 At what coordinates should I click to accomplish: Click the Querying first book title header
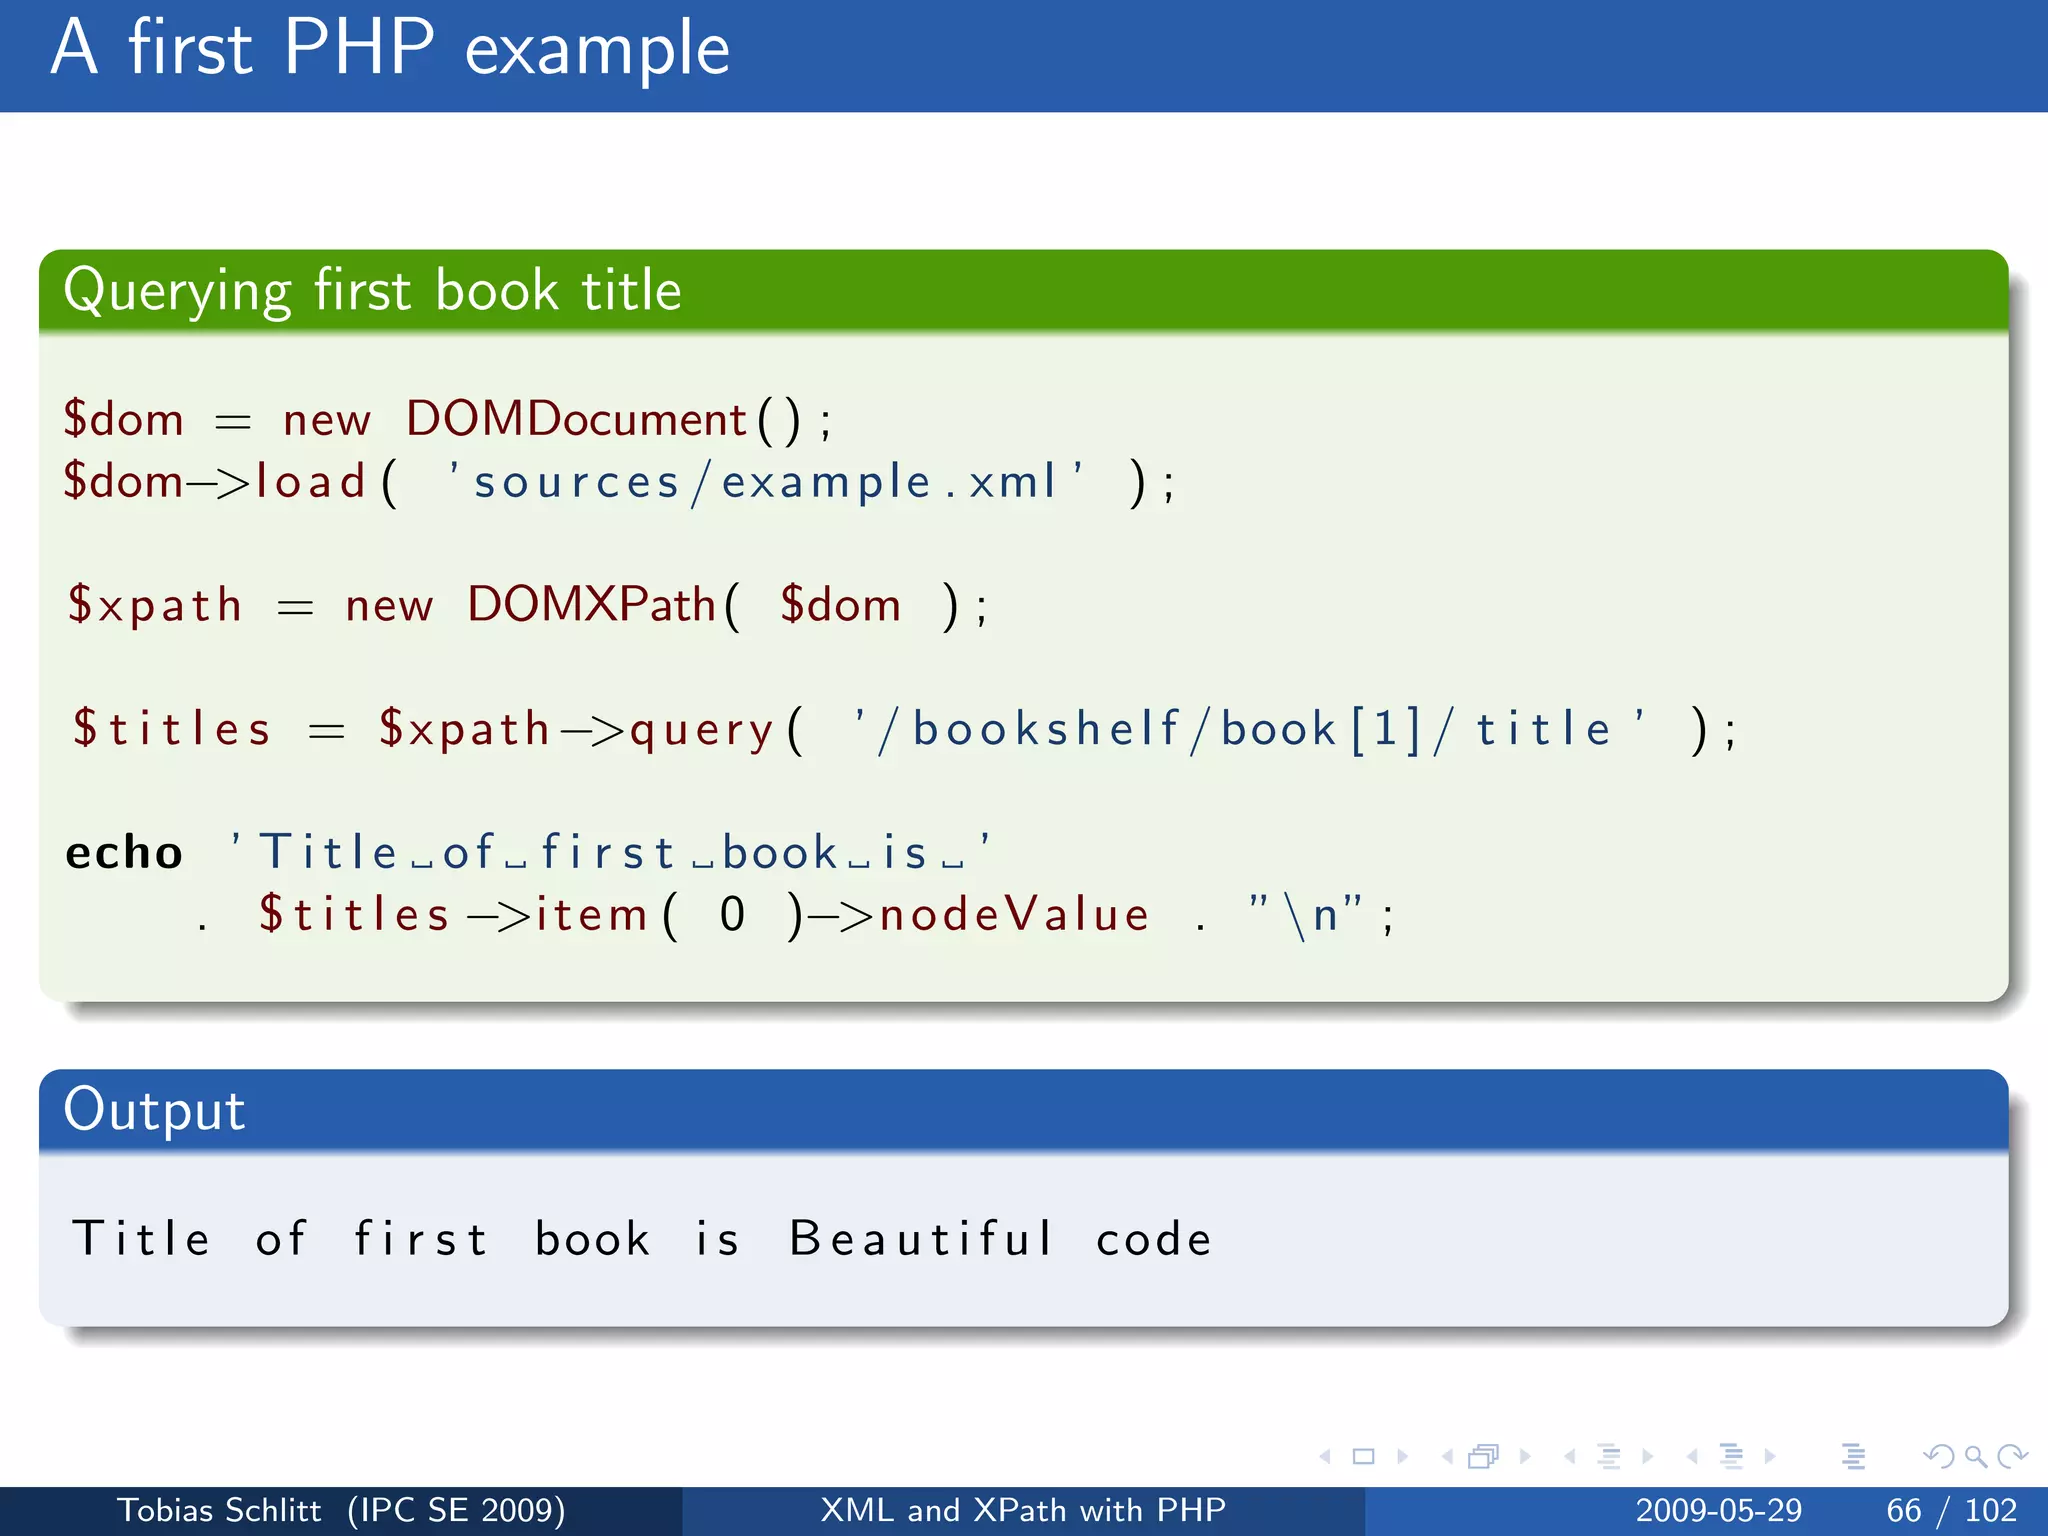click(372, 291)
